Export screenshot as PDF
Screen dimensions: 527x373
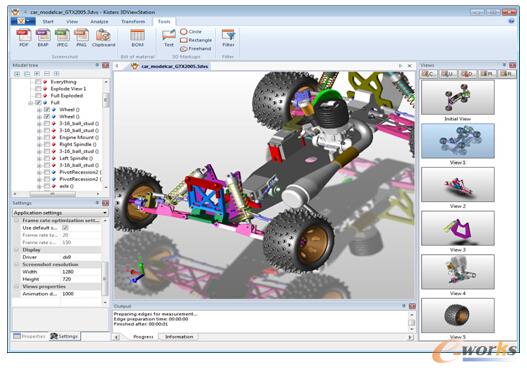(24, 38)
